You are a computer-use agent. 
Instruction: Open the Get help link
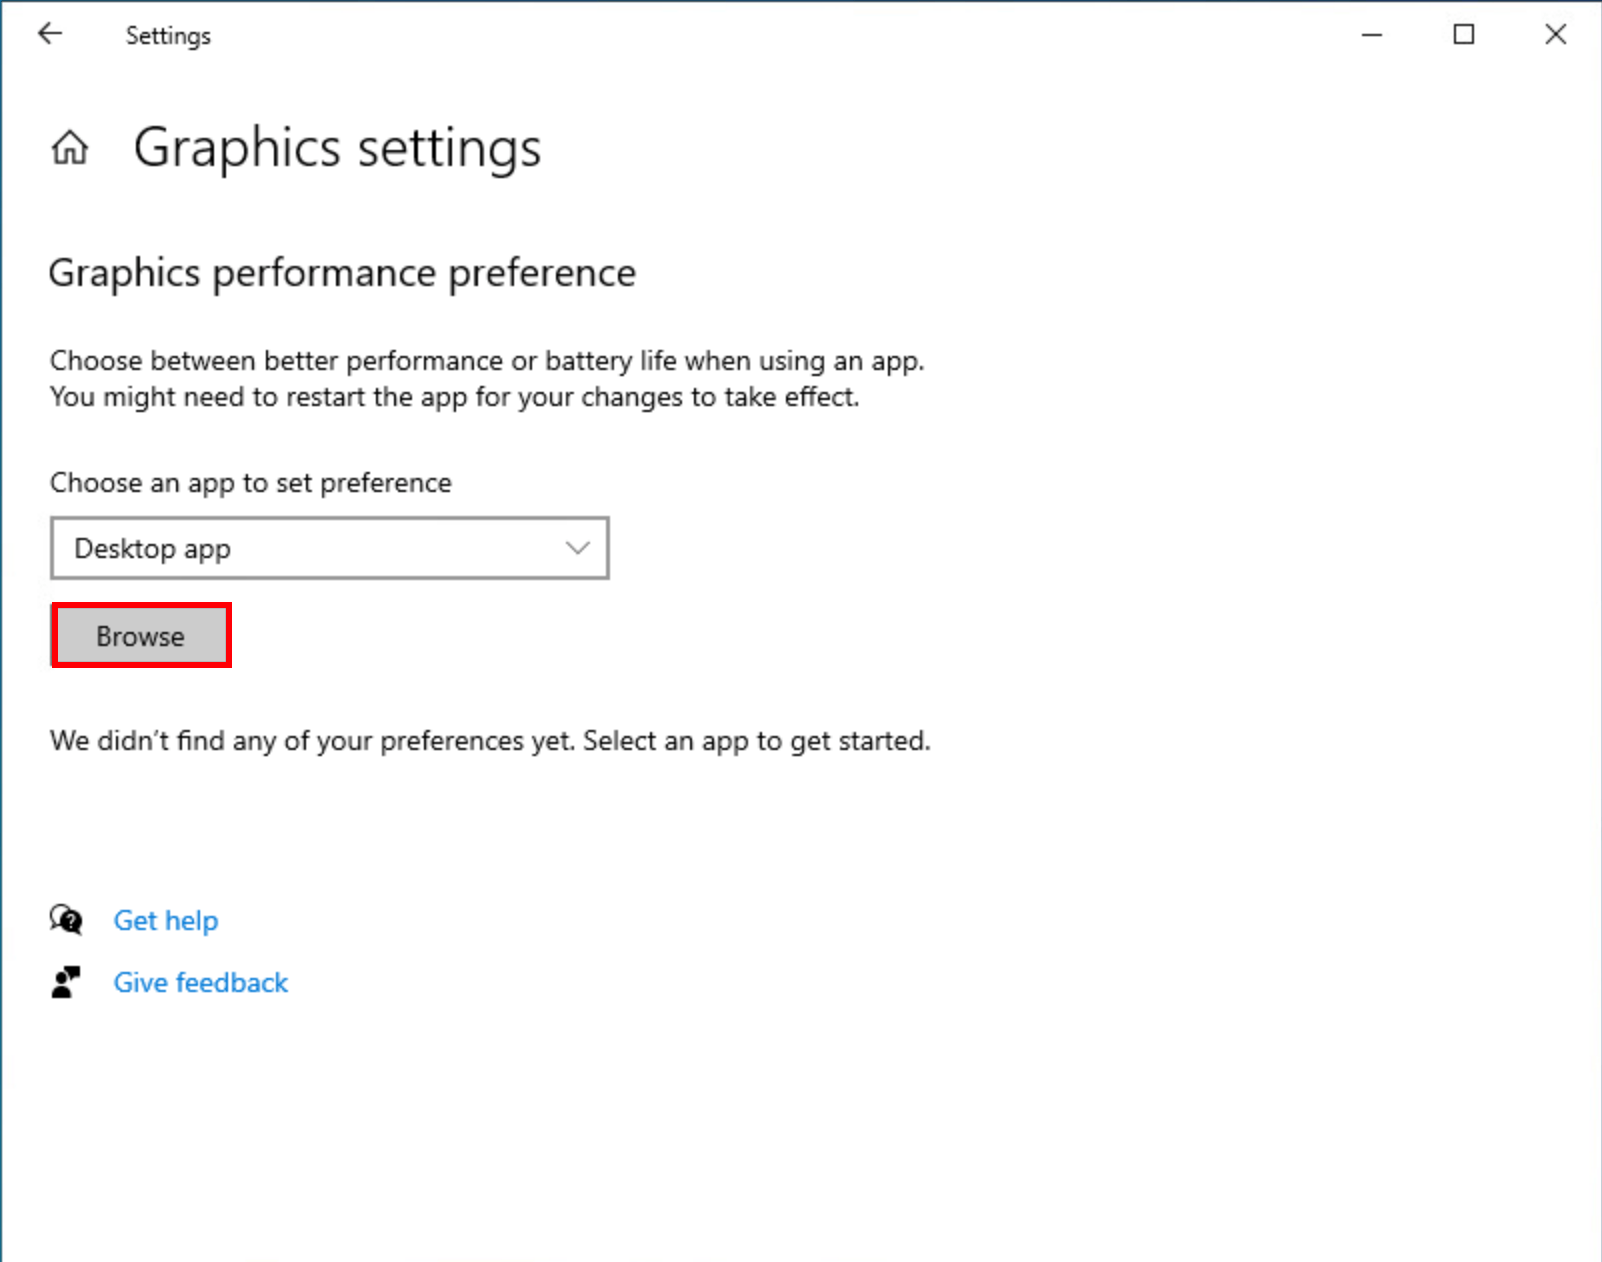pyautogui.click(x=166, y=920)
